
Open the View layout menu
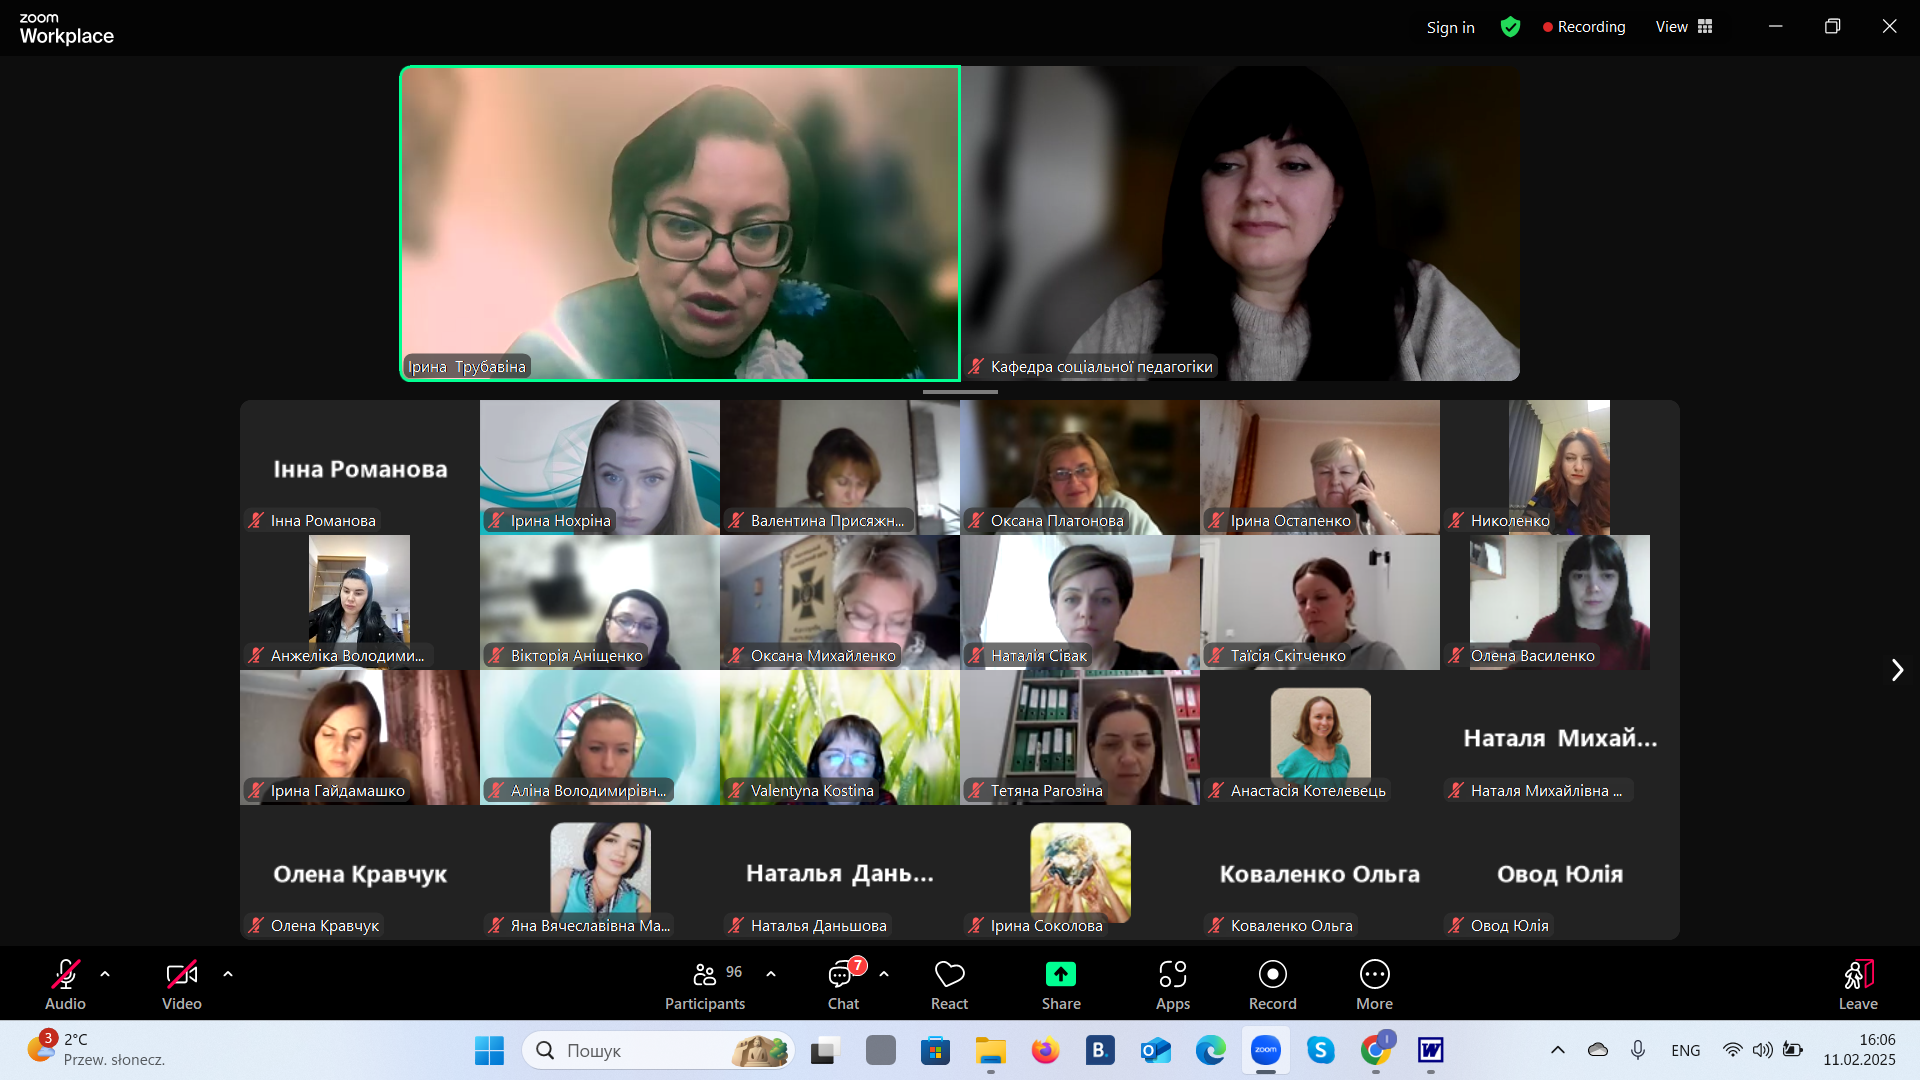[x=1684, y=27]
